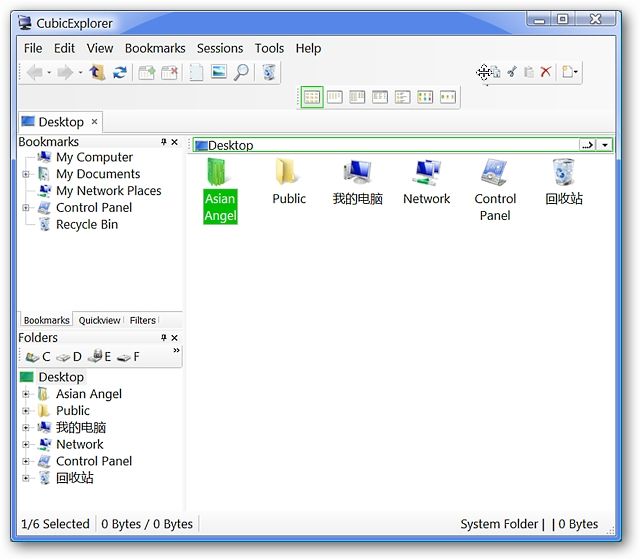The width and height of the screenshot is (640, 560).
Task: Open the Edit menu
Action: [x=64, y=48]
